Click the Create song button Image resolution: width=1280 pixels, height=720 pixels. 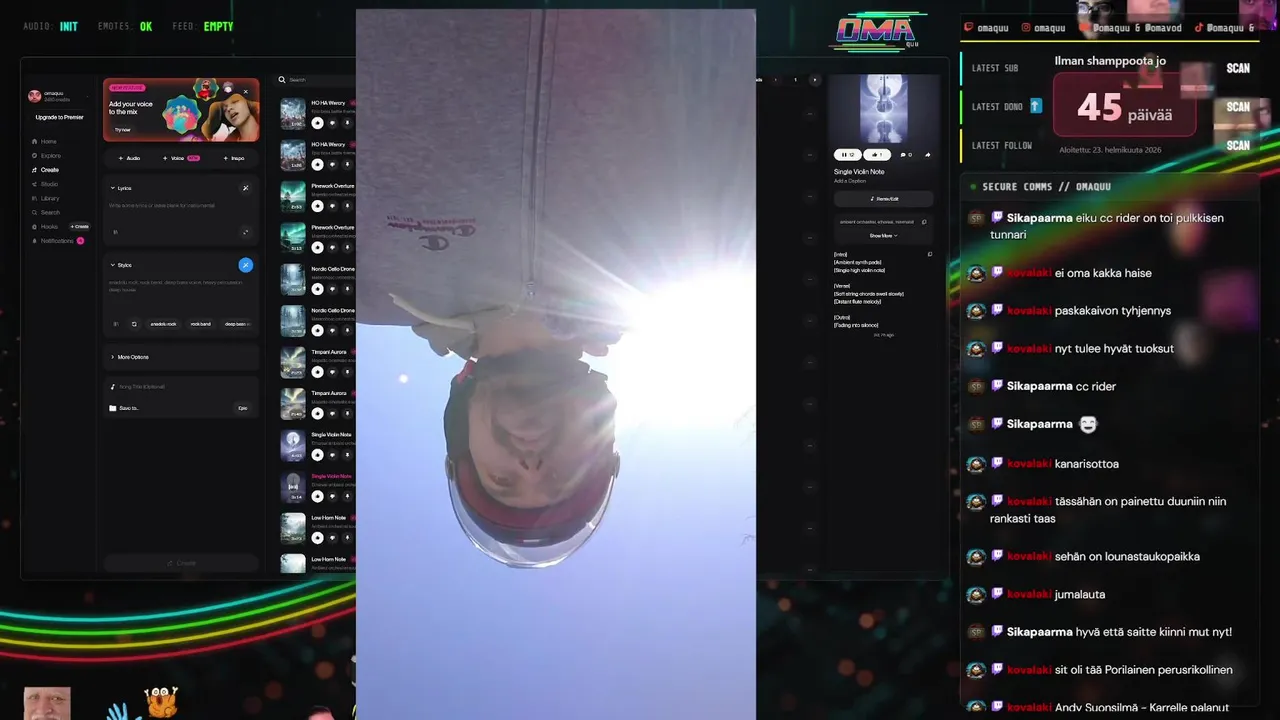click(181, 563)
